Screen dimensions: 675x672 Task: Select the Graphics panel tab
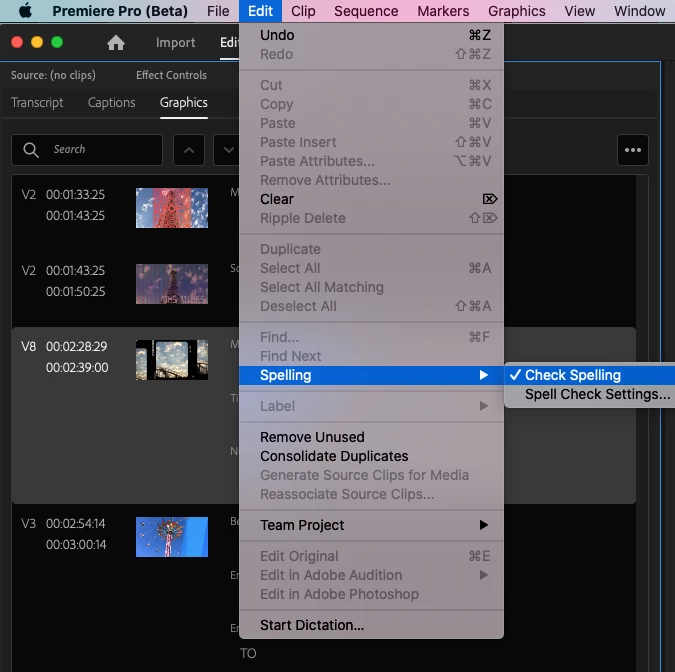coord(184,102)
